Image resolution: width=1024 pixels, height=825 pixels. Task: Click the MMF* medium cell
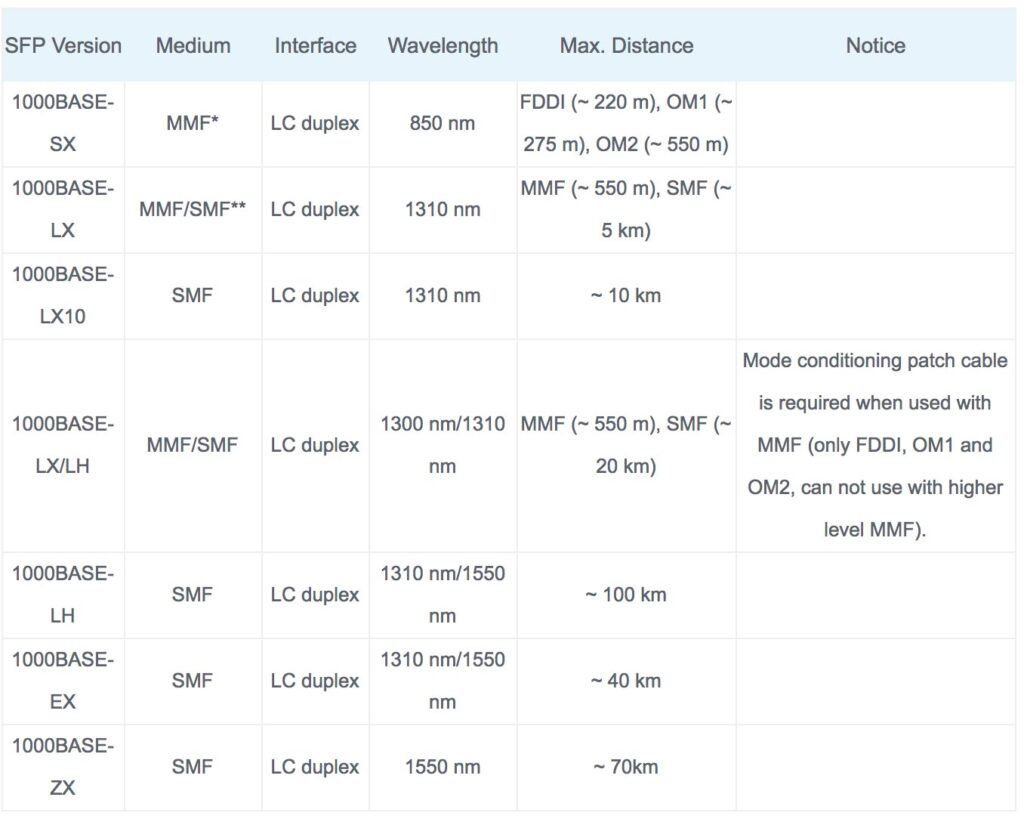(193, 124)
